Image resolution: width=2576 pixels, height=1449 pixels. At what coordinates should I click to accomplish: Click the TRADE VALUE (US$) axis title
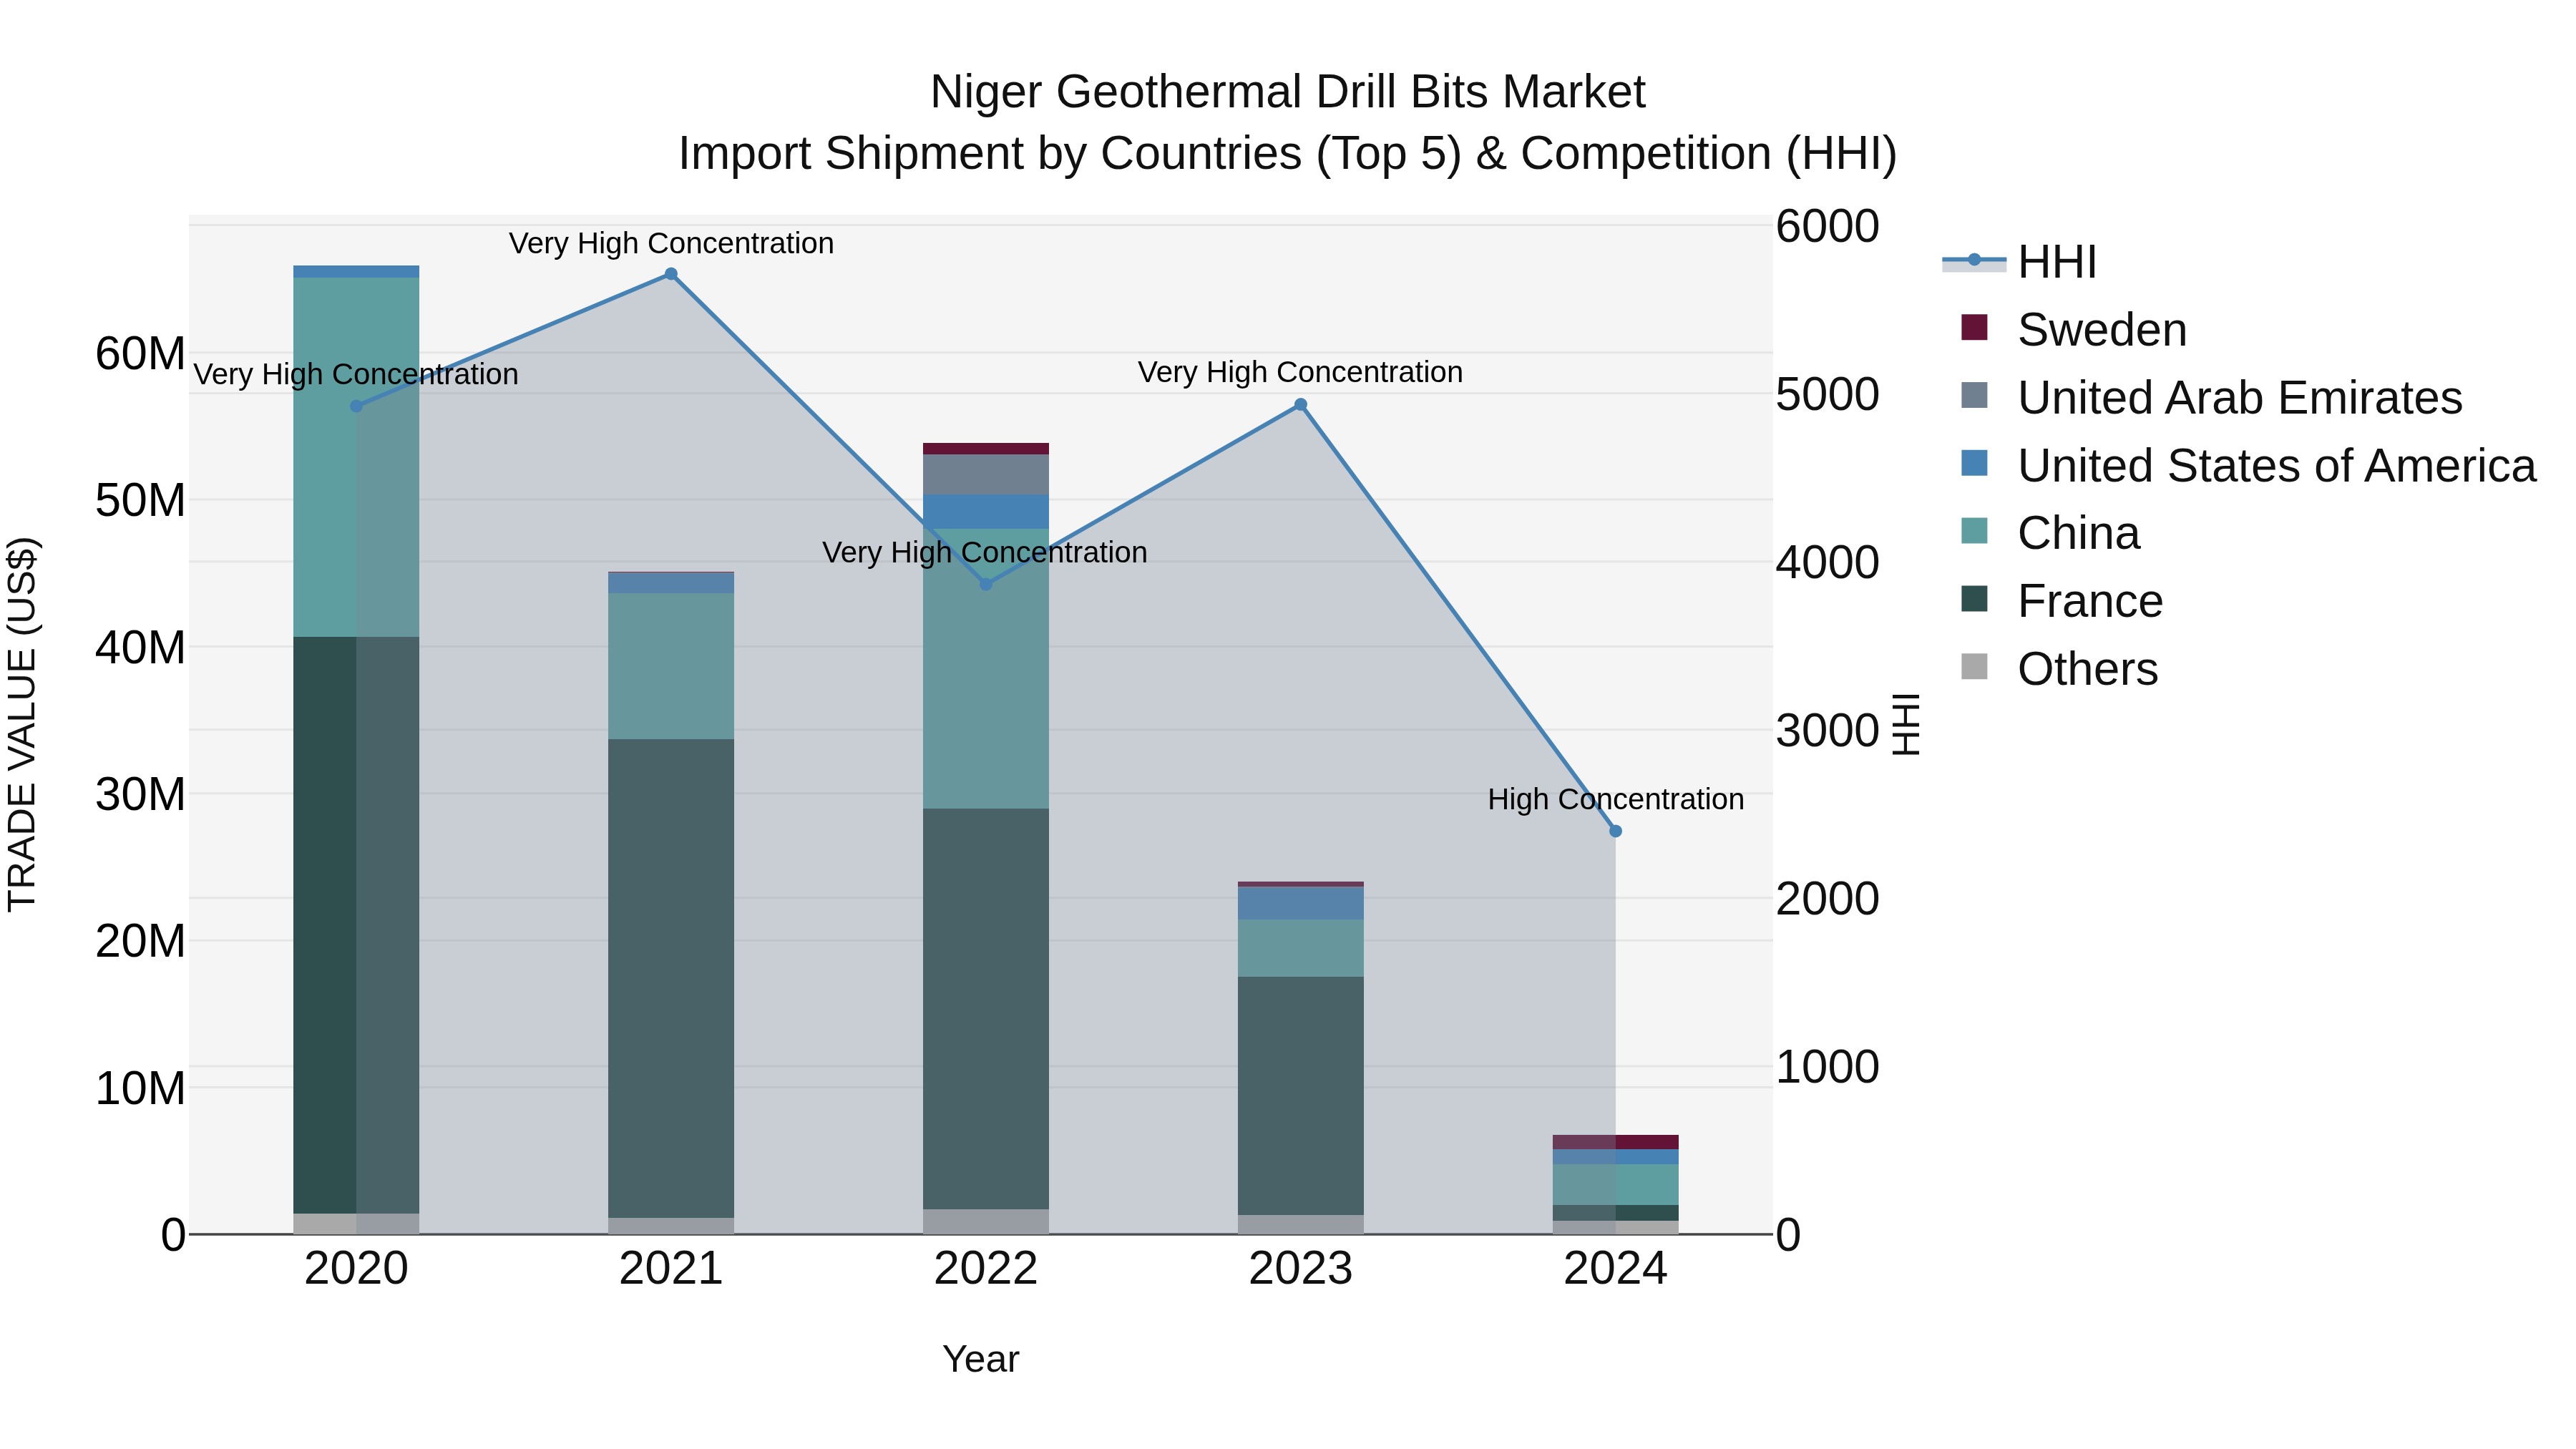(22, 724)
